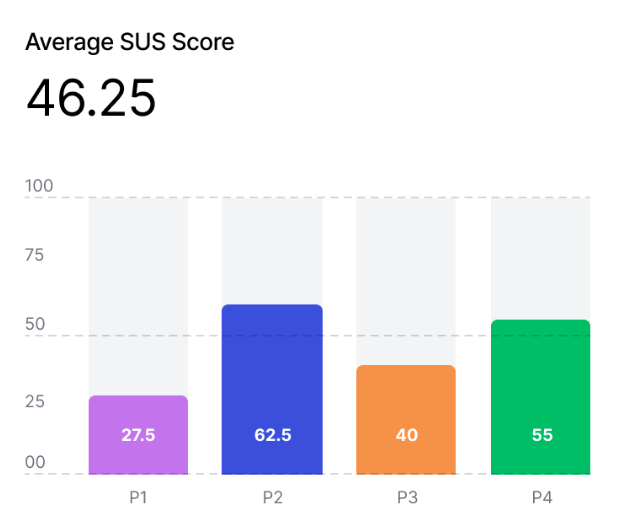Click the 50 y-axis label

tap(35, 325)
